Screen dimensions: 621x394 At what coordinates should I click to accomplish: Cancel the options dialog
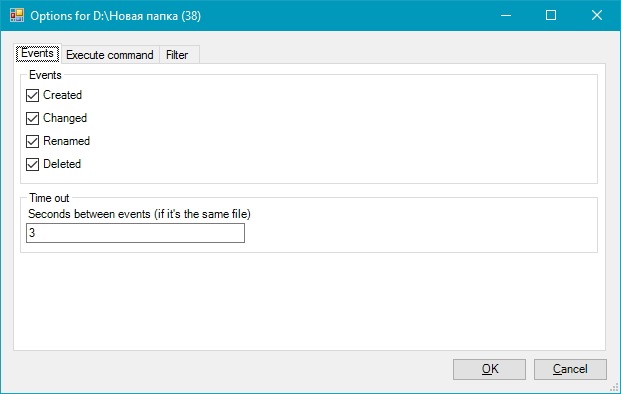pos(570,369)
